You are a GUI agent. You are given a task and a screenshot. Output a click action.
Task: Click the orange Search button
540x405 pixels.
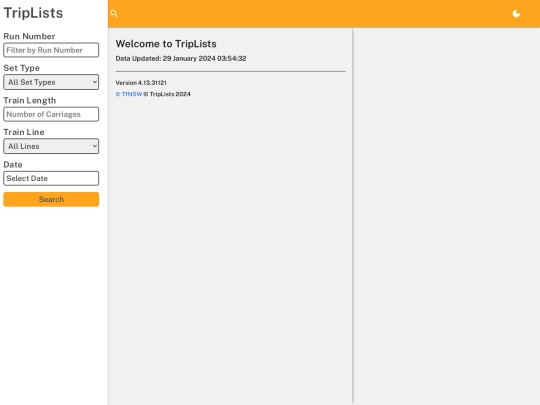click(51, 199)
